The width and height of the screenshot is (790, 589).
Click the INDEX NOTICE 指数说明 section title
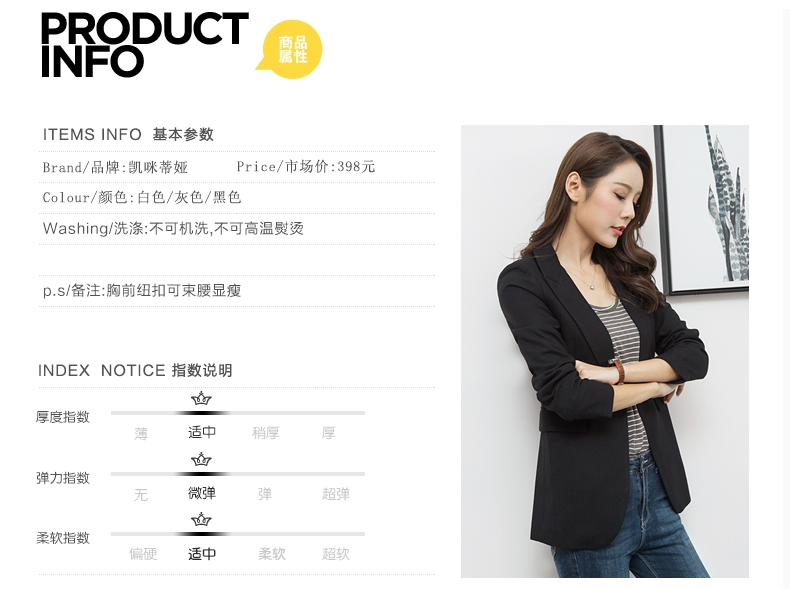tap(135, 370)
